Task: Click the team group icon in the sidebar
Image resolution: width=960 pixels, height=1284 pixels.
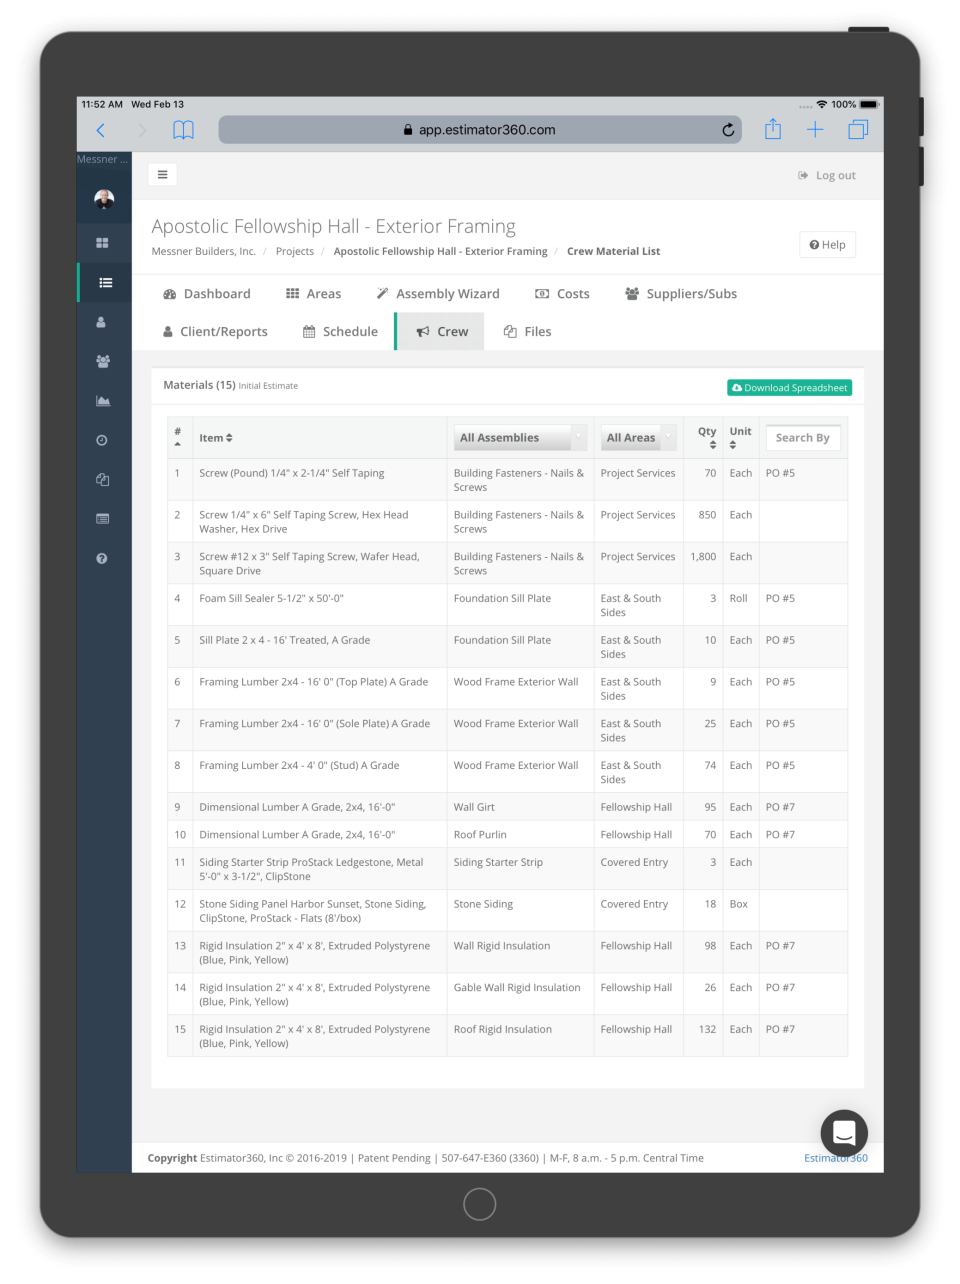Action: coord(103,361)
